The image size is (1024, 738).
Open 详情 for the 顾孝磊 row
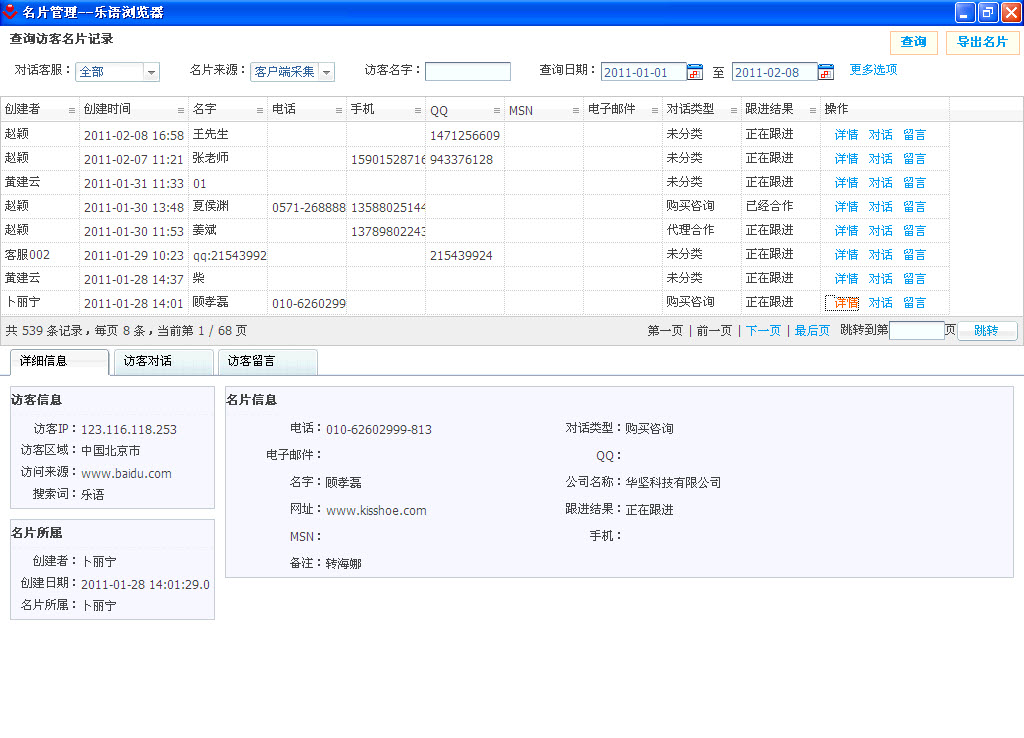[846, 303]
